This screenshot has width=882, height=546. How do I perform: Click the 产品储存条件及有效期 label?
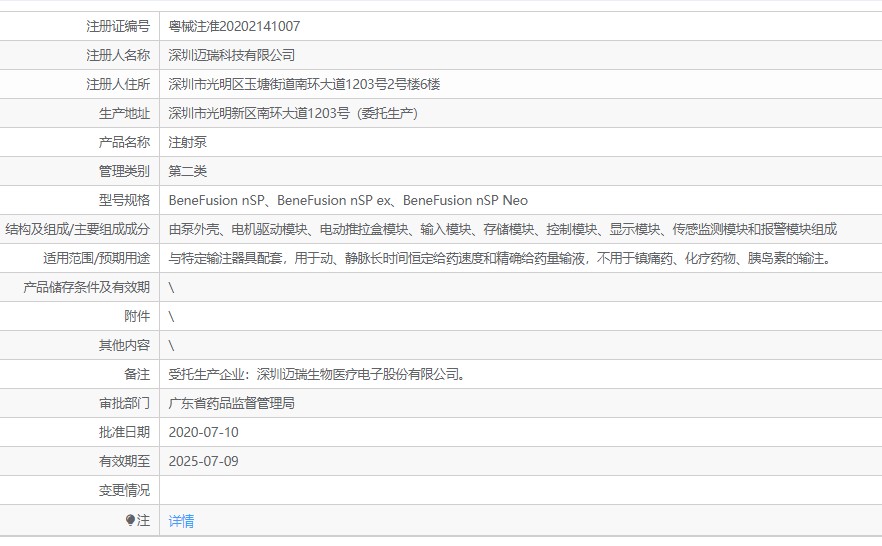87,288
